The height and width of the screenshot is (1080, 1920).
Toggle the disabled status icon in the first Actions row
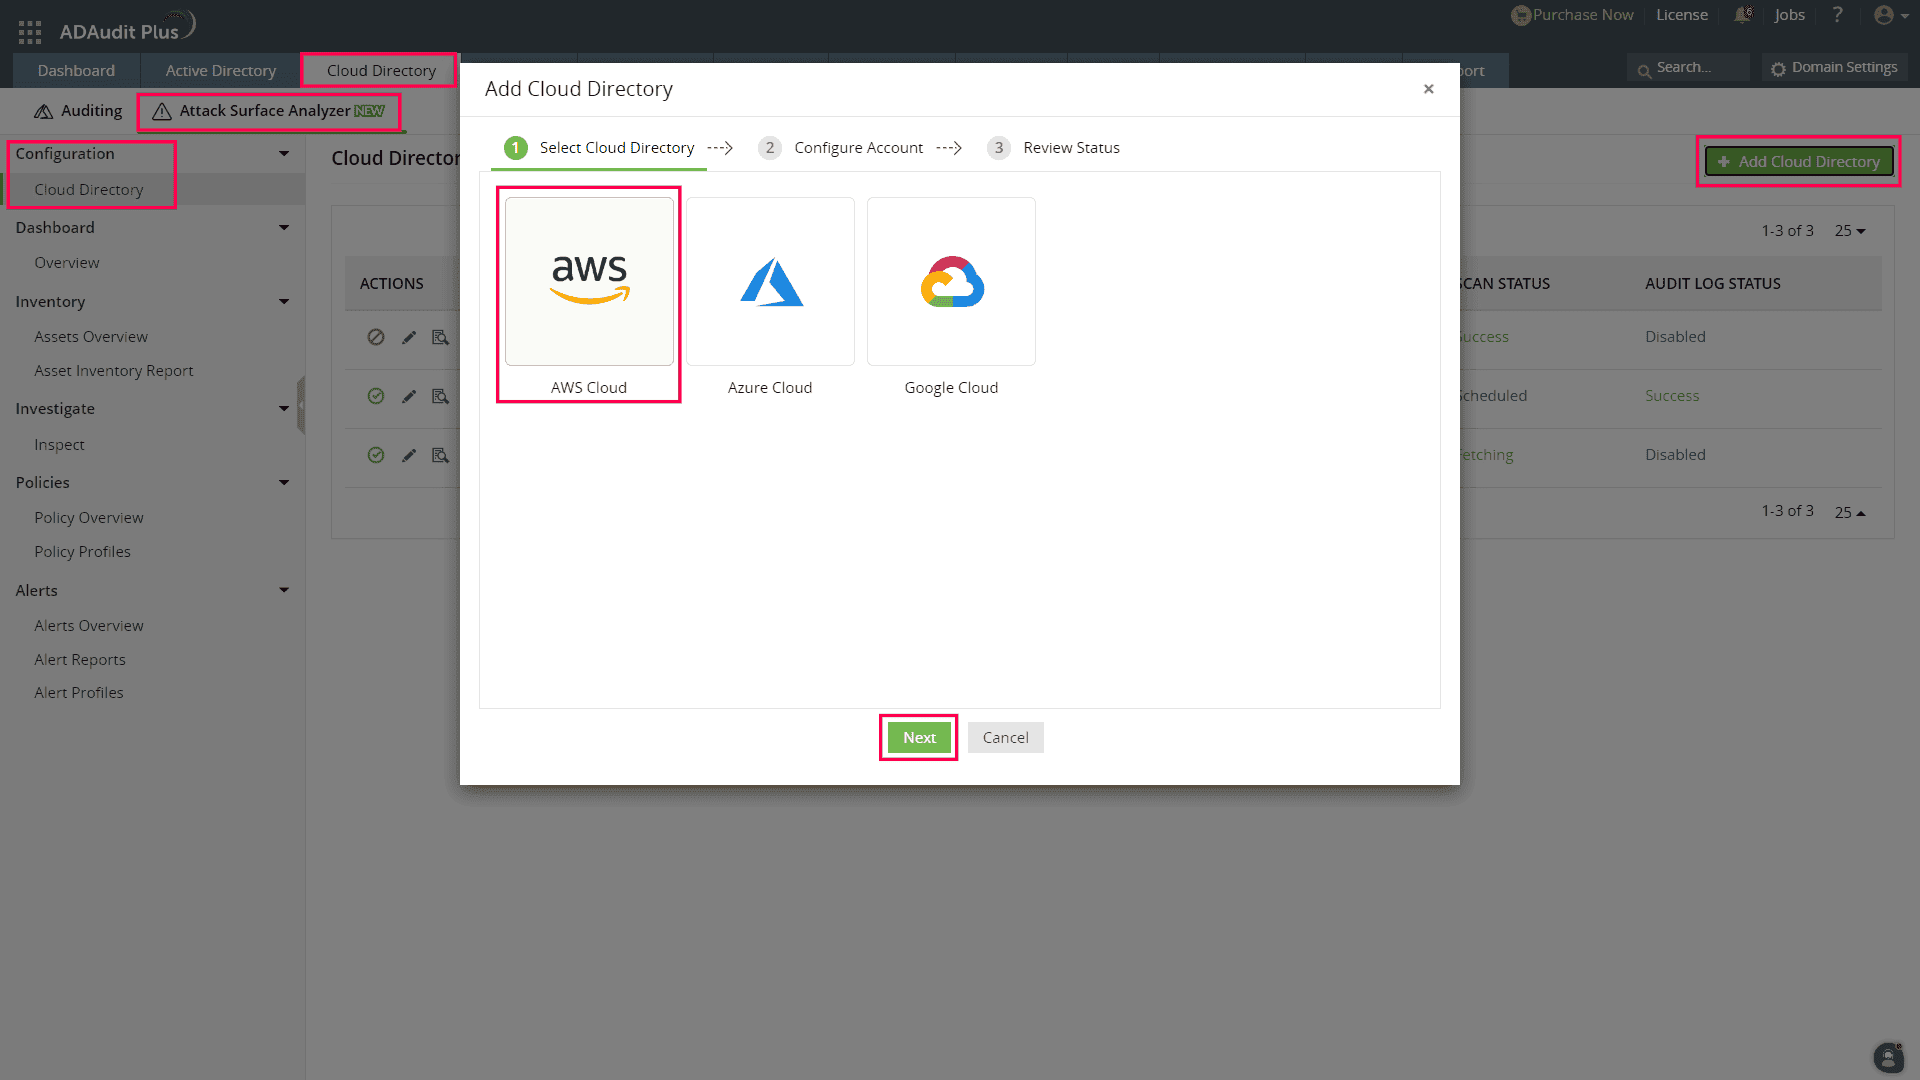[376, 337]
